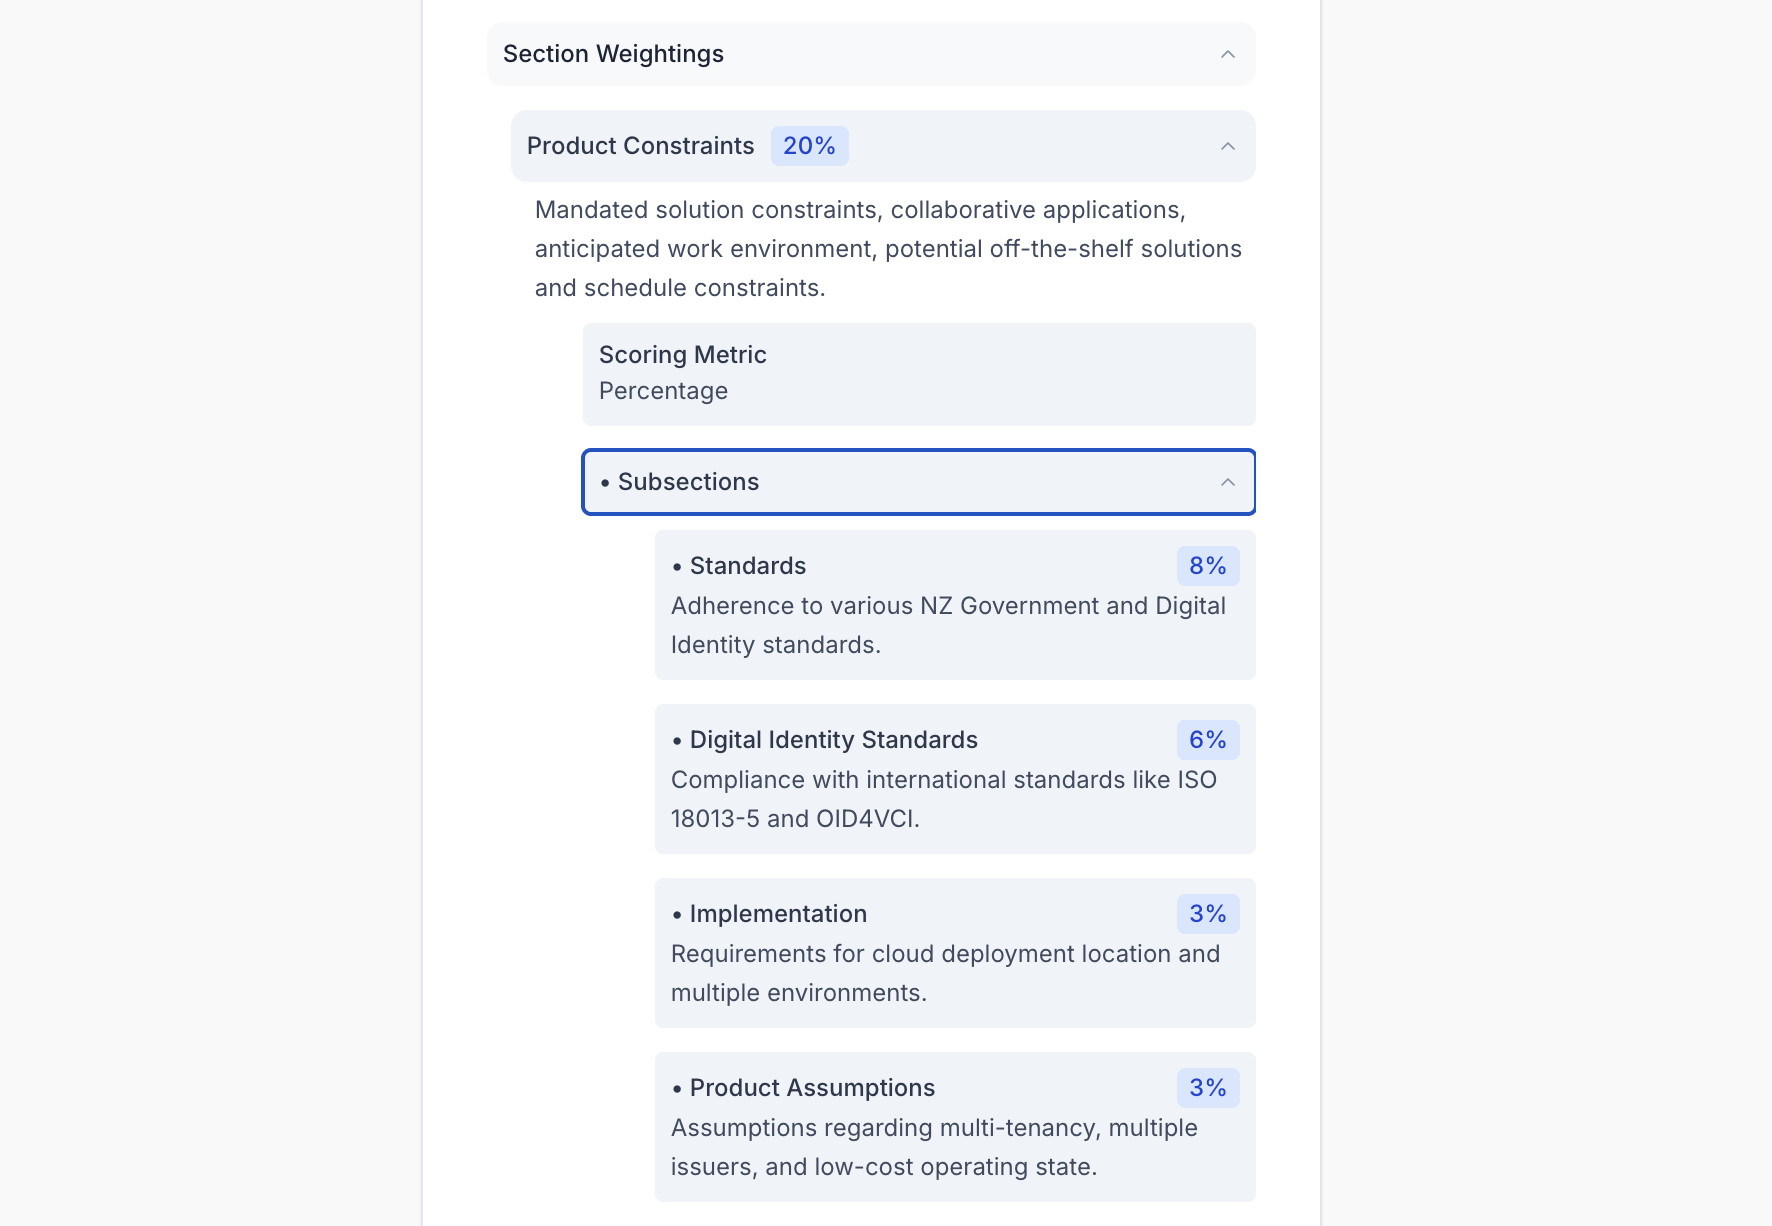Screen dimensions: 1772x1226
Task: Click the ISO 18013-5 compliance description
Action: pyautogui.click(x=943, y=799)
